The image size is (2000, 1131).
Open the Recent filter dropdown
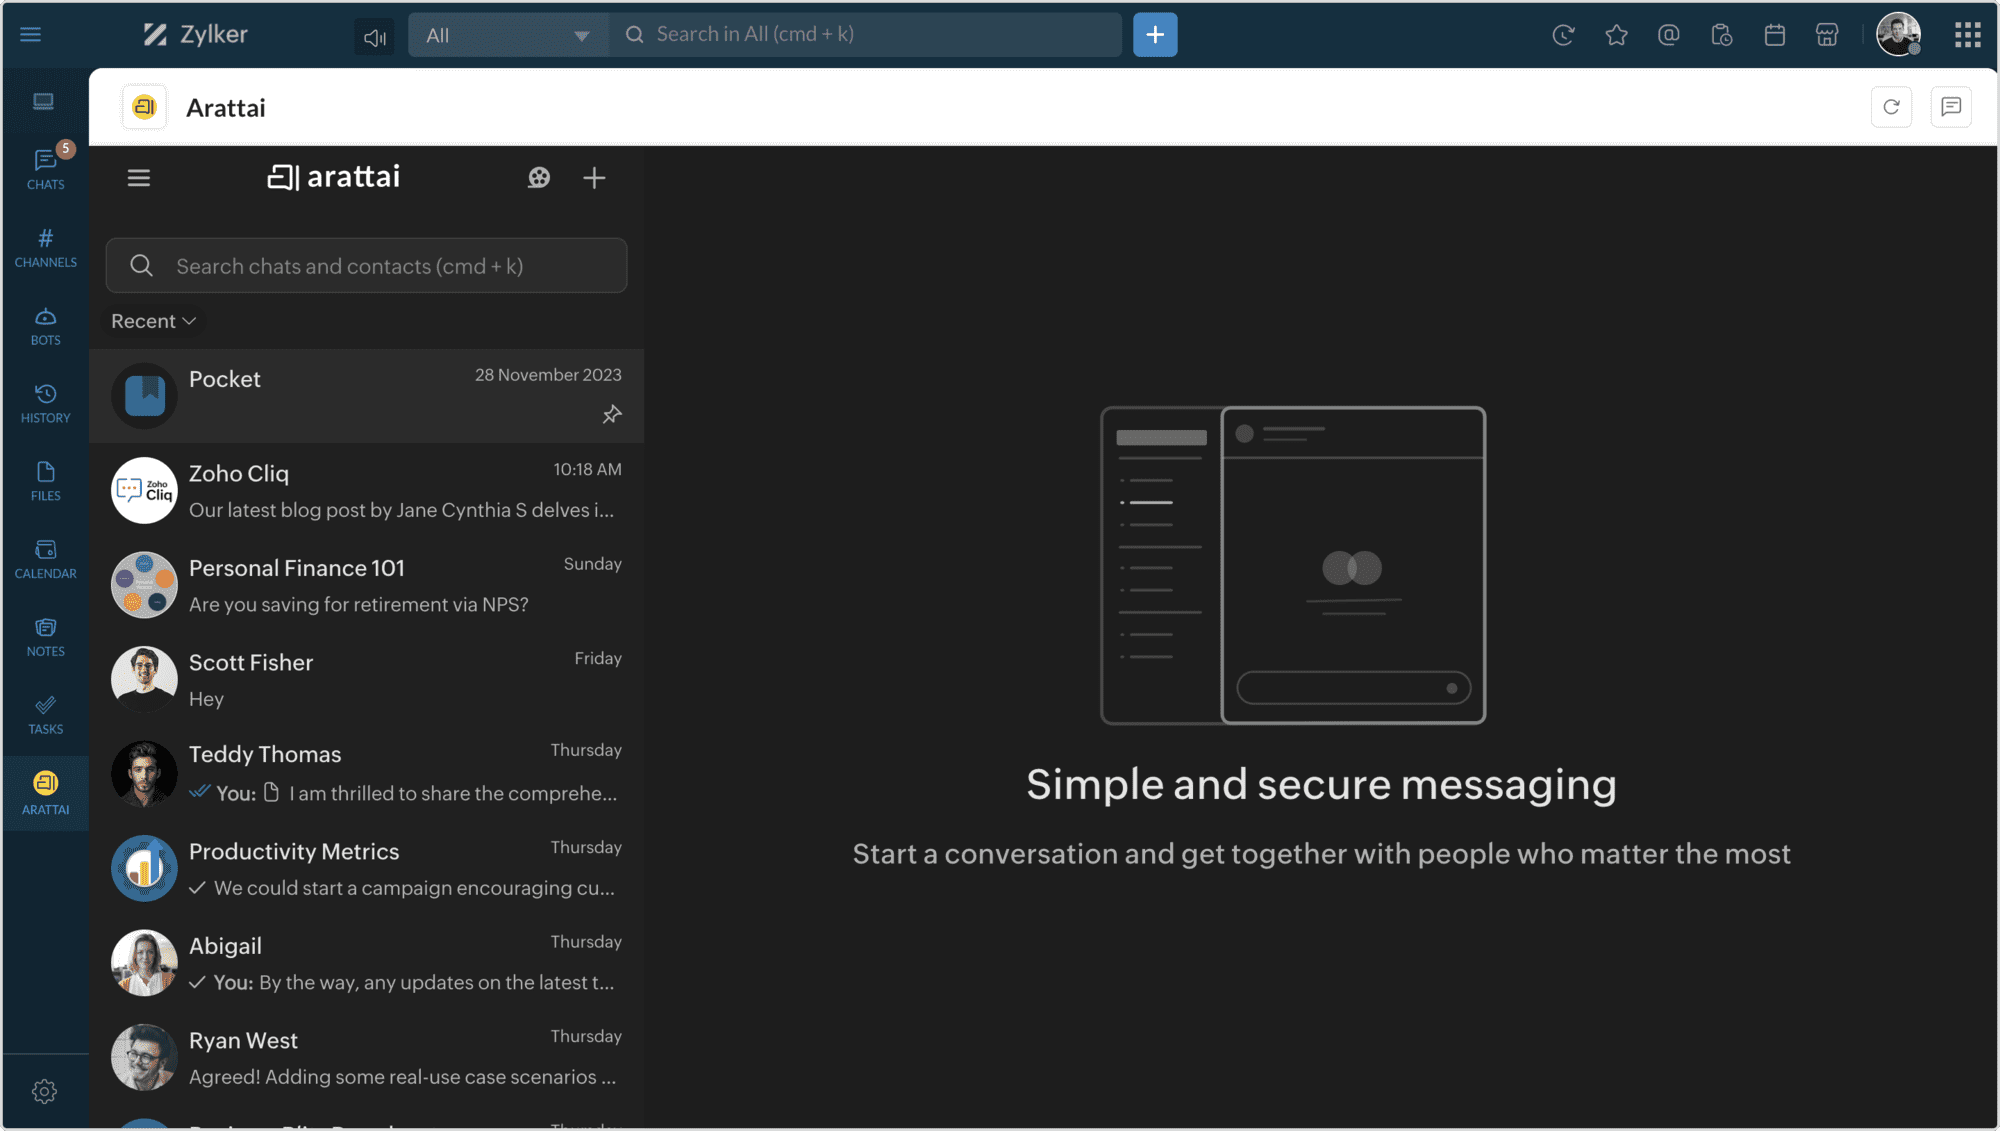click(x=153, y=321)
